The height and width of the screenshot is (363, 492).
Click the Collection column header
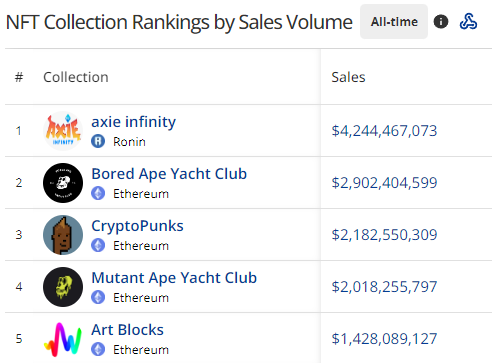coord(76,77)
